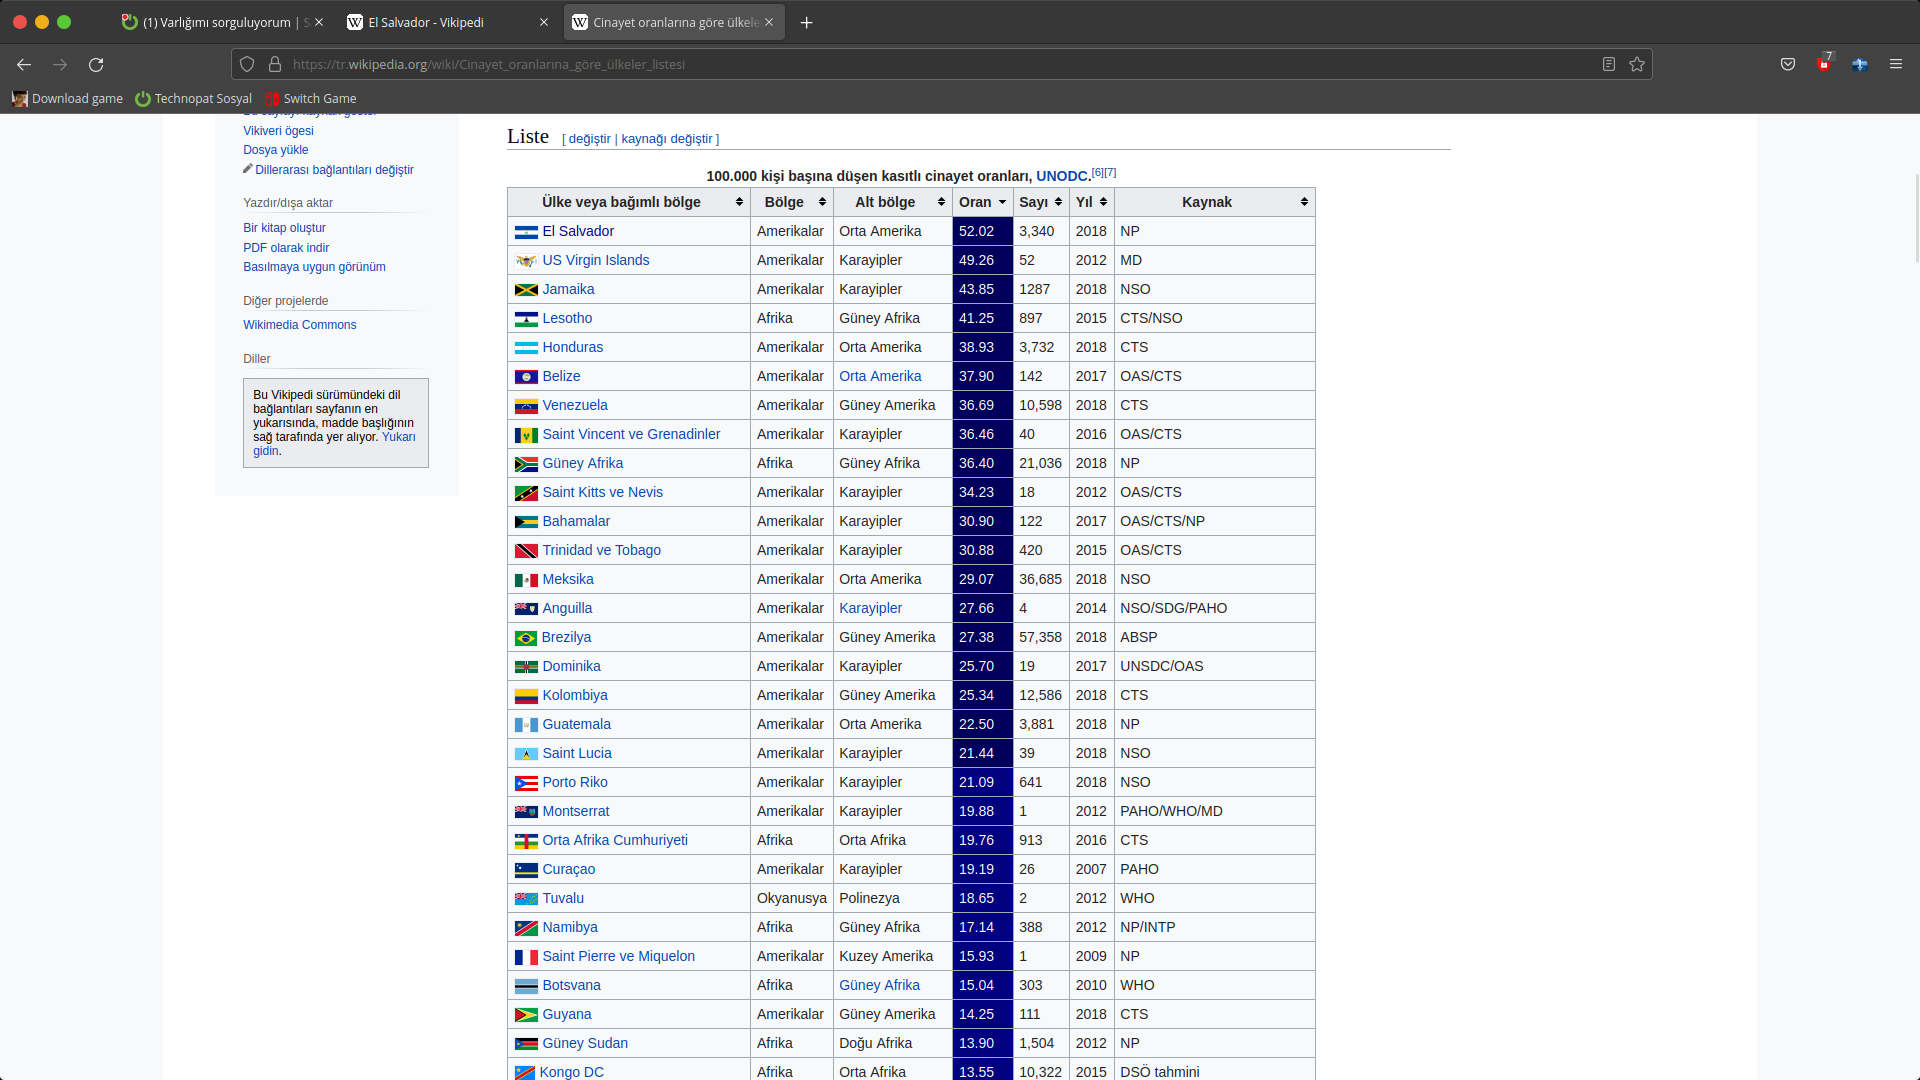Click the El Salvador country link
Image resolution: width=1920 pixels, height=1080 pixels.
click(x=578, y=231)
